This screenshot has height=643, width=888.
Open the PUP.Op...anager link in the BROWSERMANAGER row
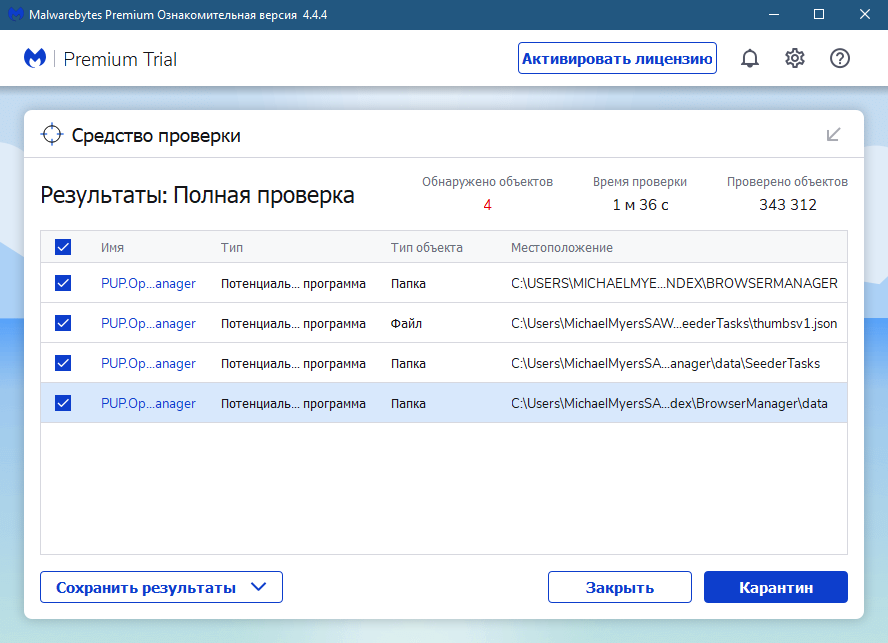pos(148,283)
